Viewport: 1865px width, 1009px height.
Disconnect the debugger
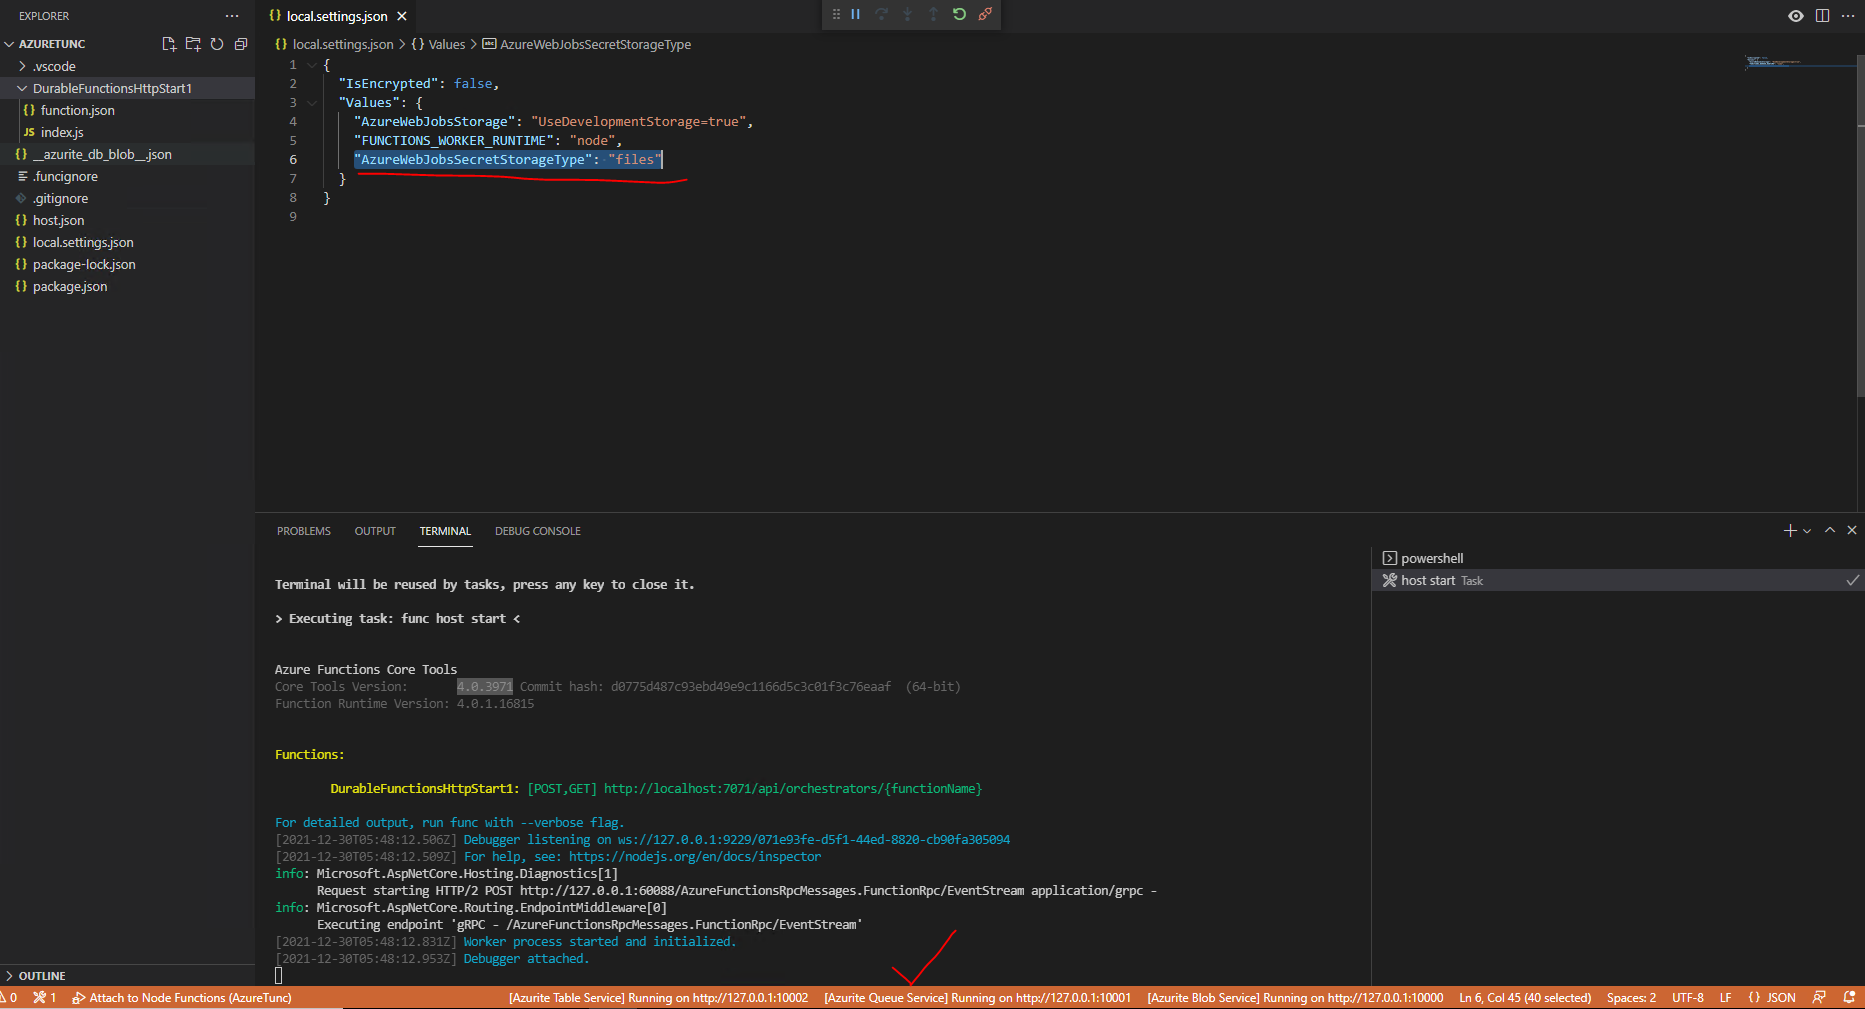click(985, 14)
